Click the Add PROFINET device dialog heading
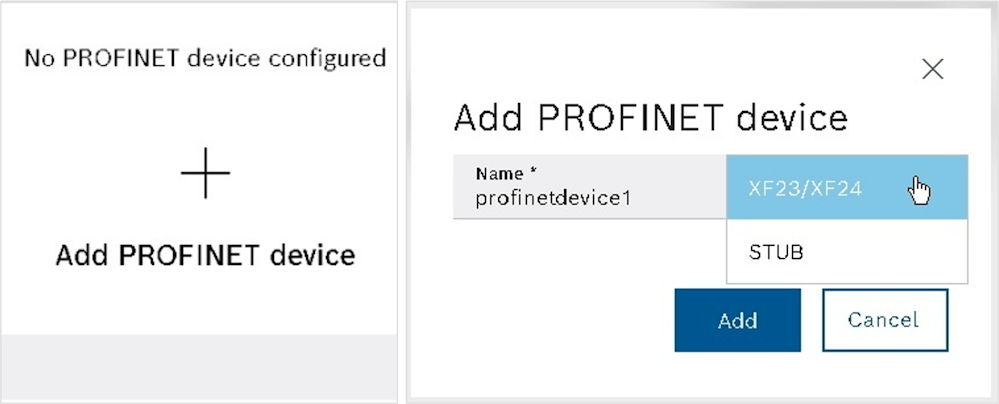This screenshot has height=404, width=999. click(x=650, y=118)
